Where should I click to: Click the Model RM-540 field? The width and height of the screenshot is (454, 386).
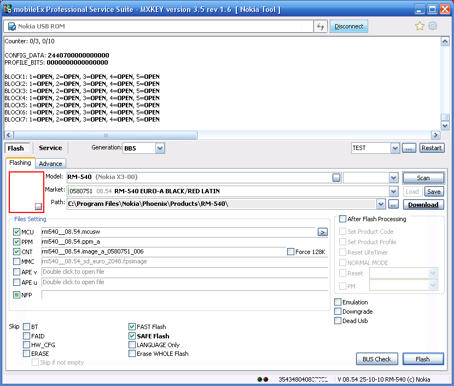(199, 177)
